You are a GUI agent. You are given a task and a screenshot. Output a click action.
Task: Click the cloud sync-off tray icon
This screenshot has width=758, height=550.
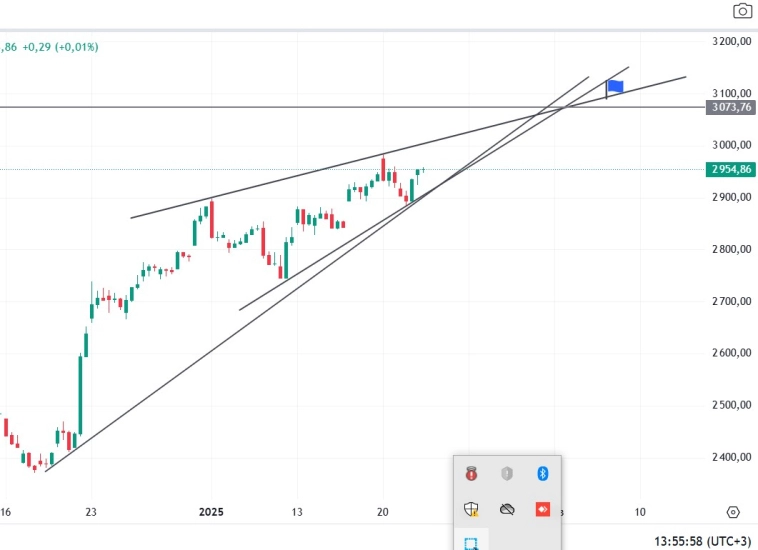[x=507, y=509]
